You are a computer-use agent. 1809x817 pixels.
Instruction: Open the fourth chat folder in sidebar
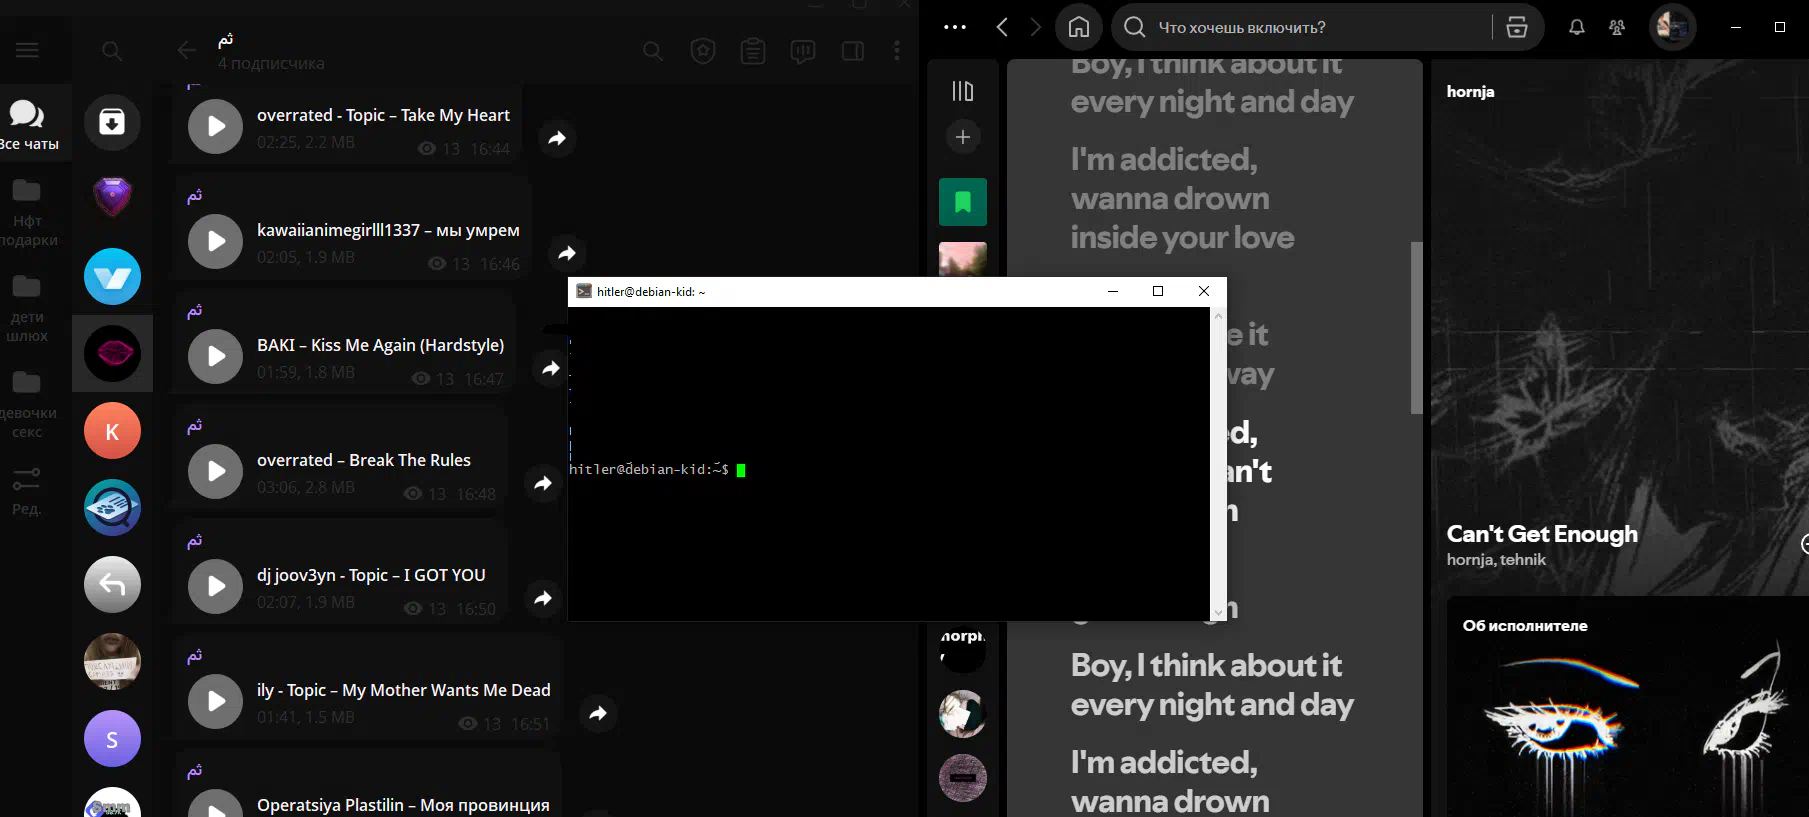pyautogui.click(x=29, y=404)
